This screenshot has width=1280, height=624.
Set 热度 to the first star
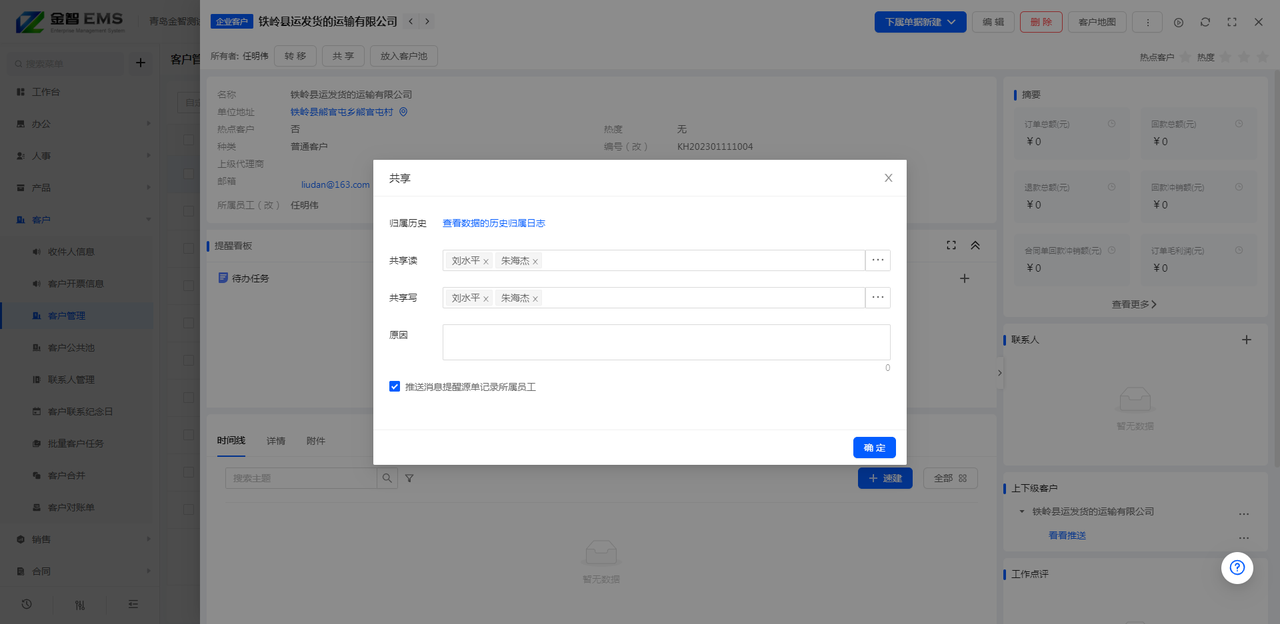[x=1226, y=57]
